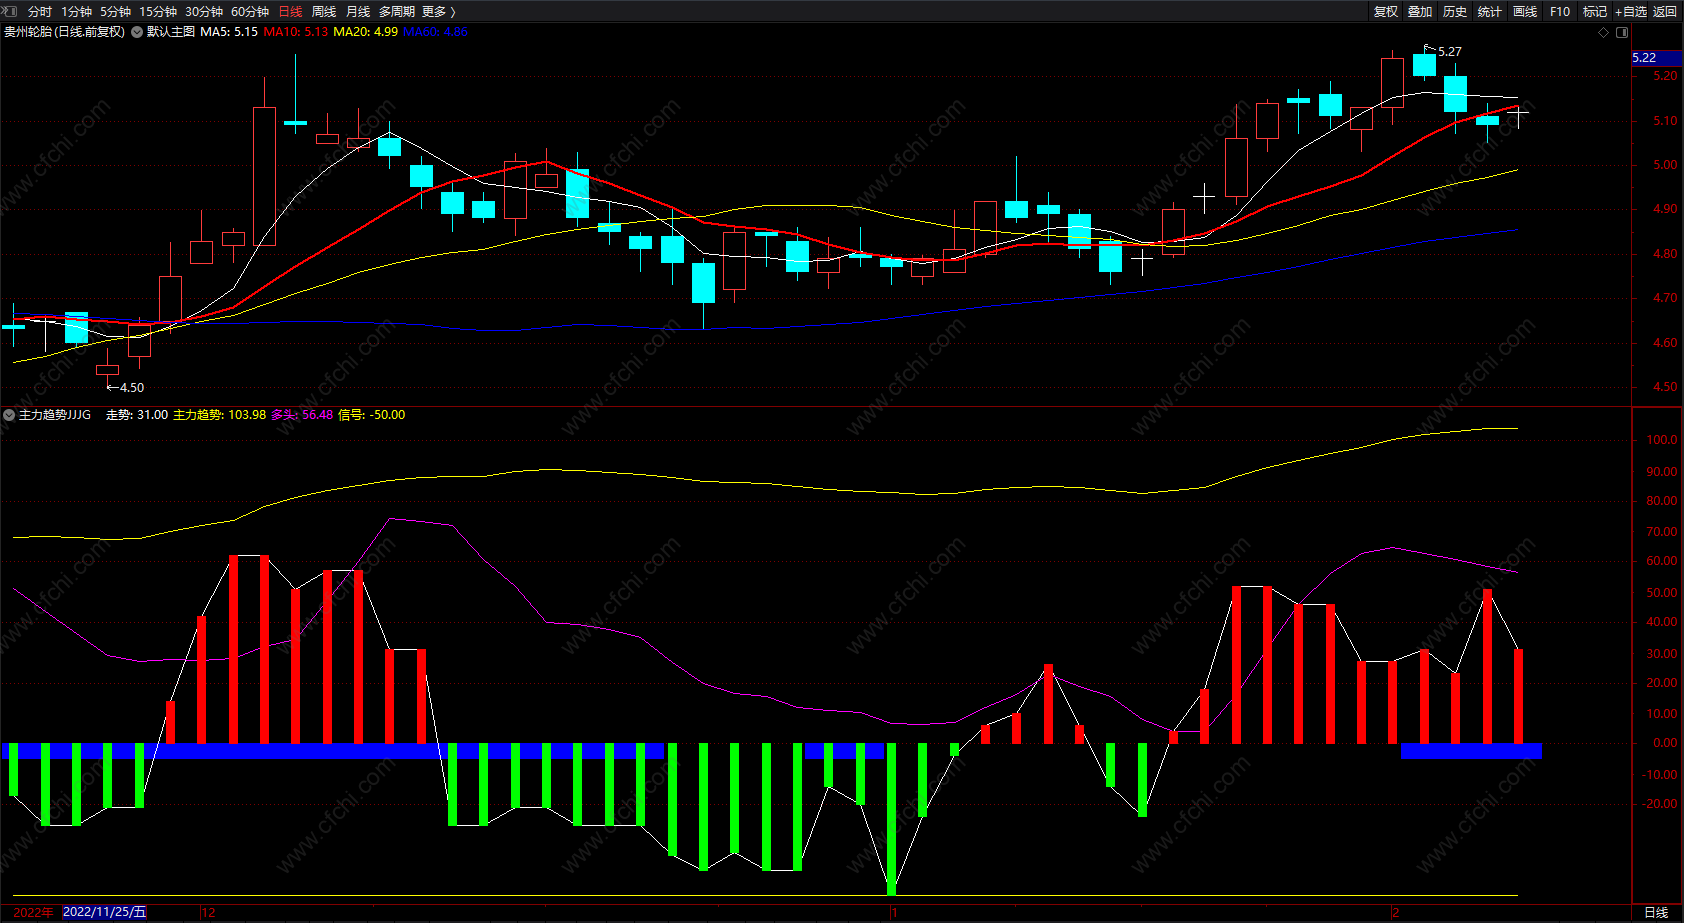Click the 叠加 overlay button
Image resolution: width=1684 pixels, height=923 pixels.
pos(1420,12)
